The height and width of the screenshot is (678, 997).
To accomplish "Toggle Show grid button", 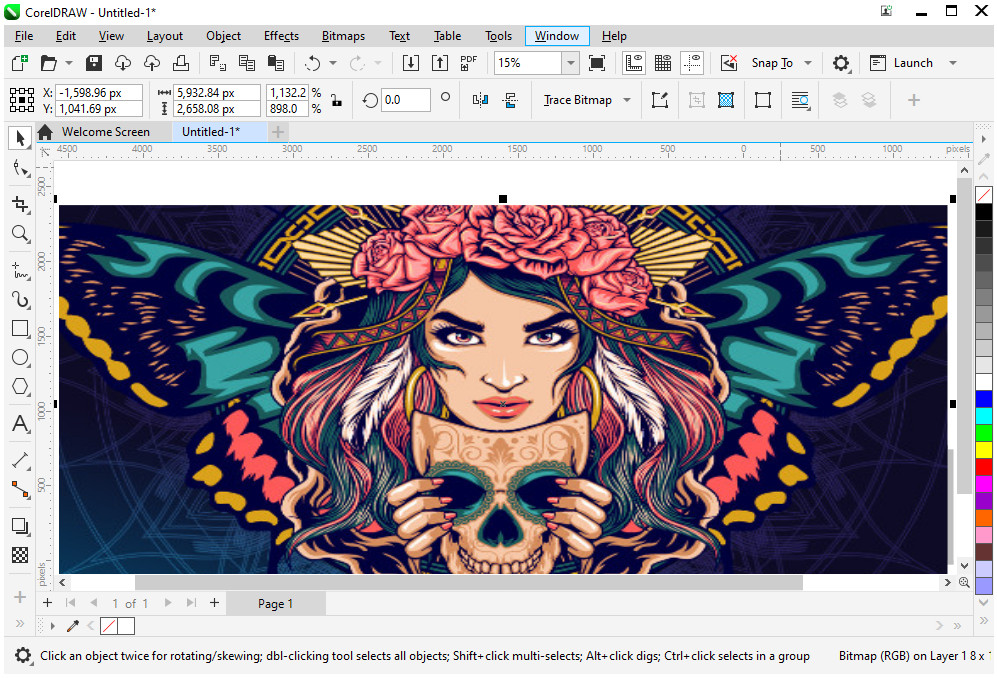I will 663,62.
